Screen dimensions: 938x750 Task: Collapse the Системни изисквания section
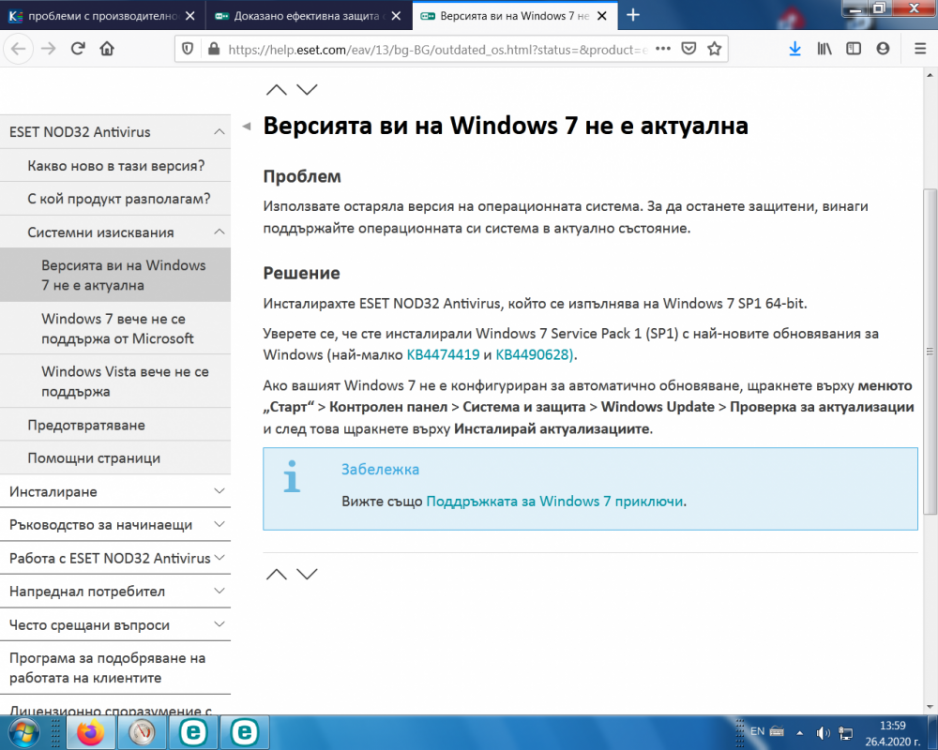point(220,232)
